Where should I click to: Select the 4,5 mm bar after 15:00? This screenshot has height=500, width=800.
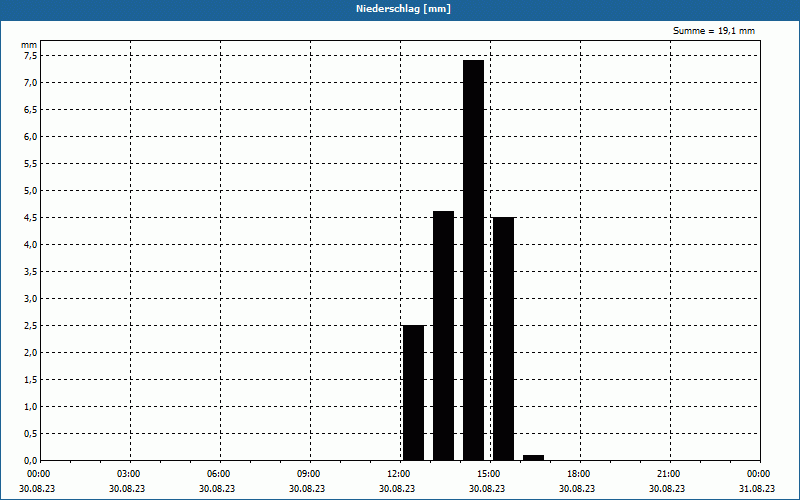click(x=504, y=339)
